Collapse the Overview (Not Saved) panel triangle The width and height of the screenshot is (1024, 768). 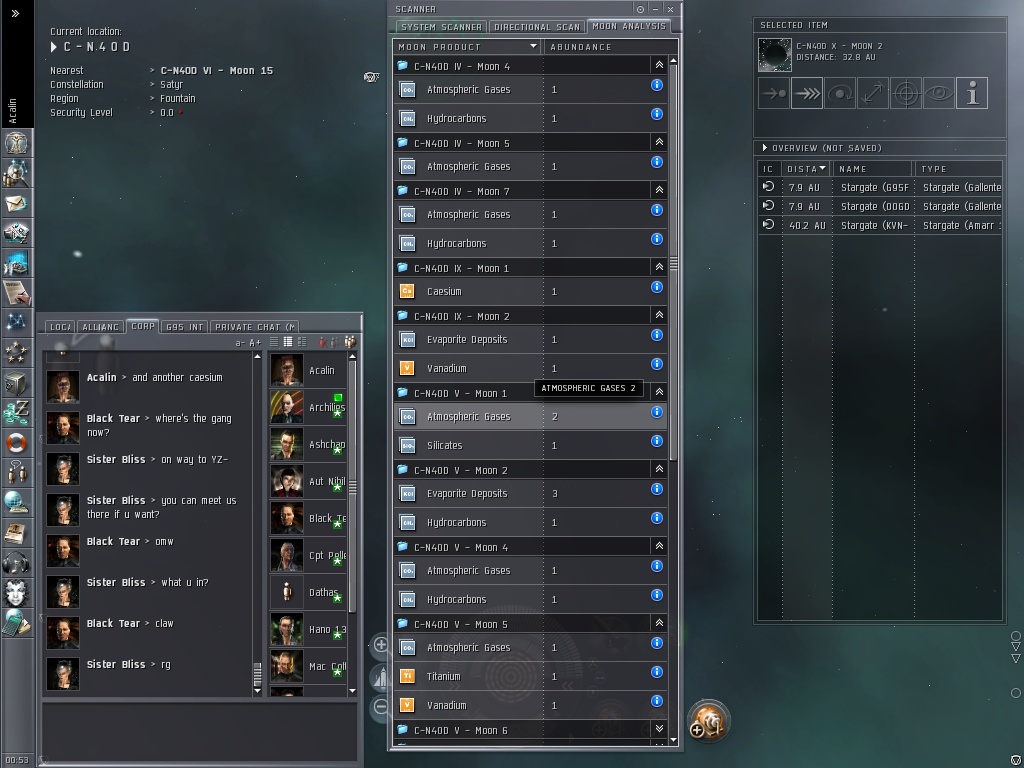coord(765,148)
